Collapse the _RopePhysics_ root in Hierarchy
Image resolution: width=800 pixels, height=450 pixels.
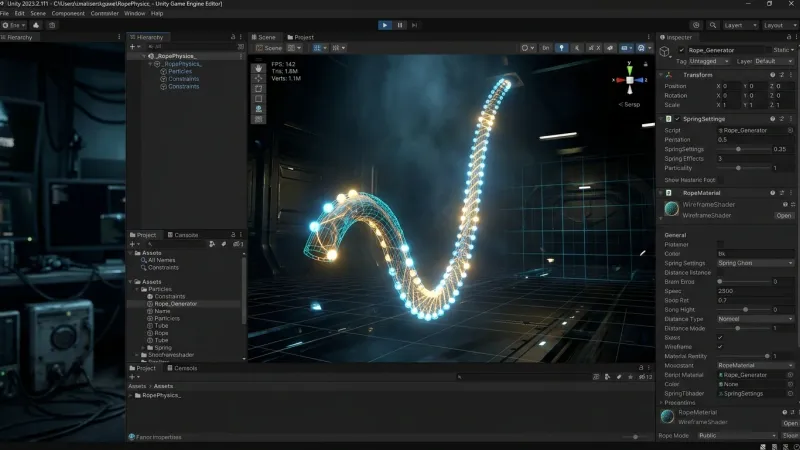[144, 56]
